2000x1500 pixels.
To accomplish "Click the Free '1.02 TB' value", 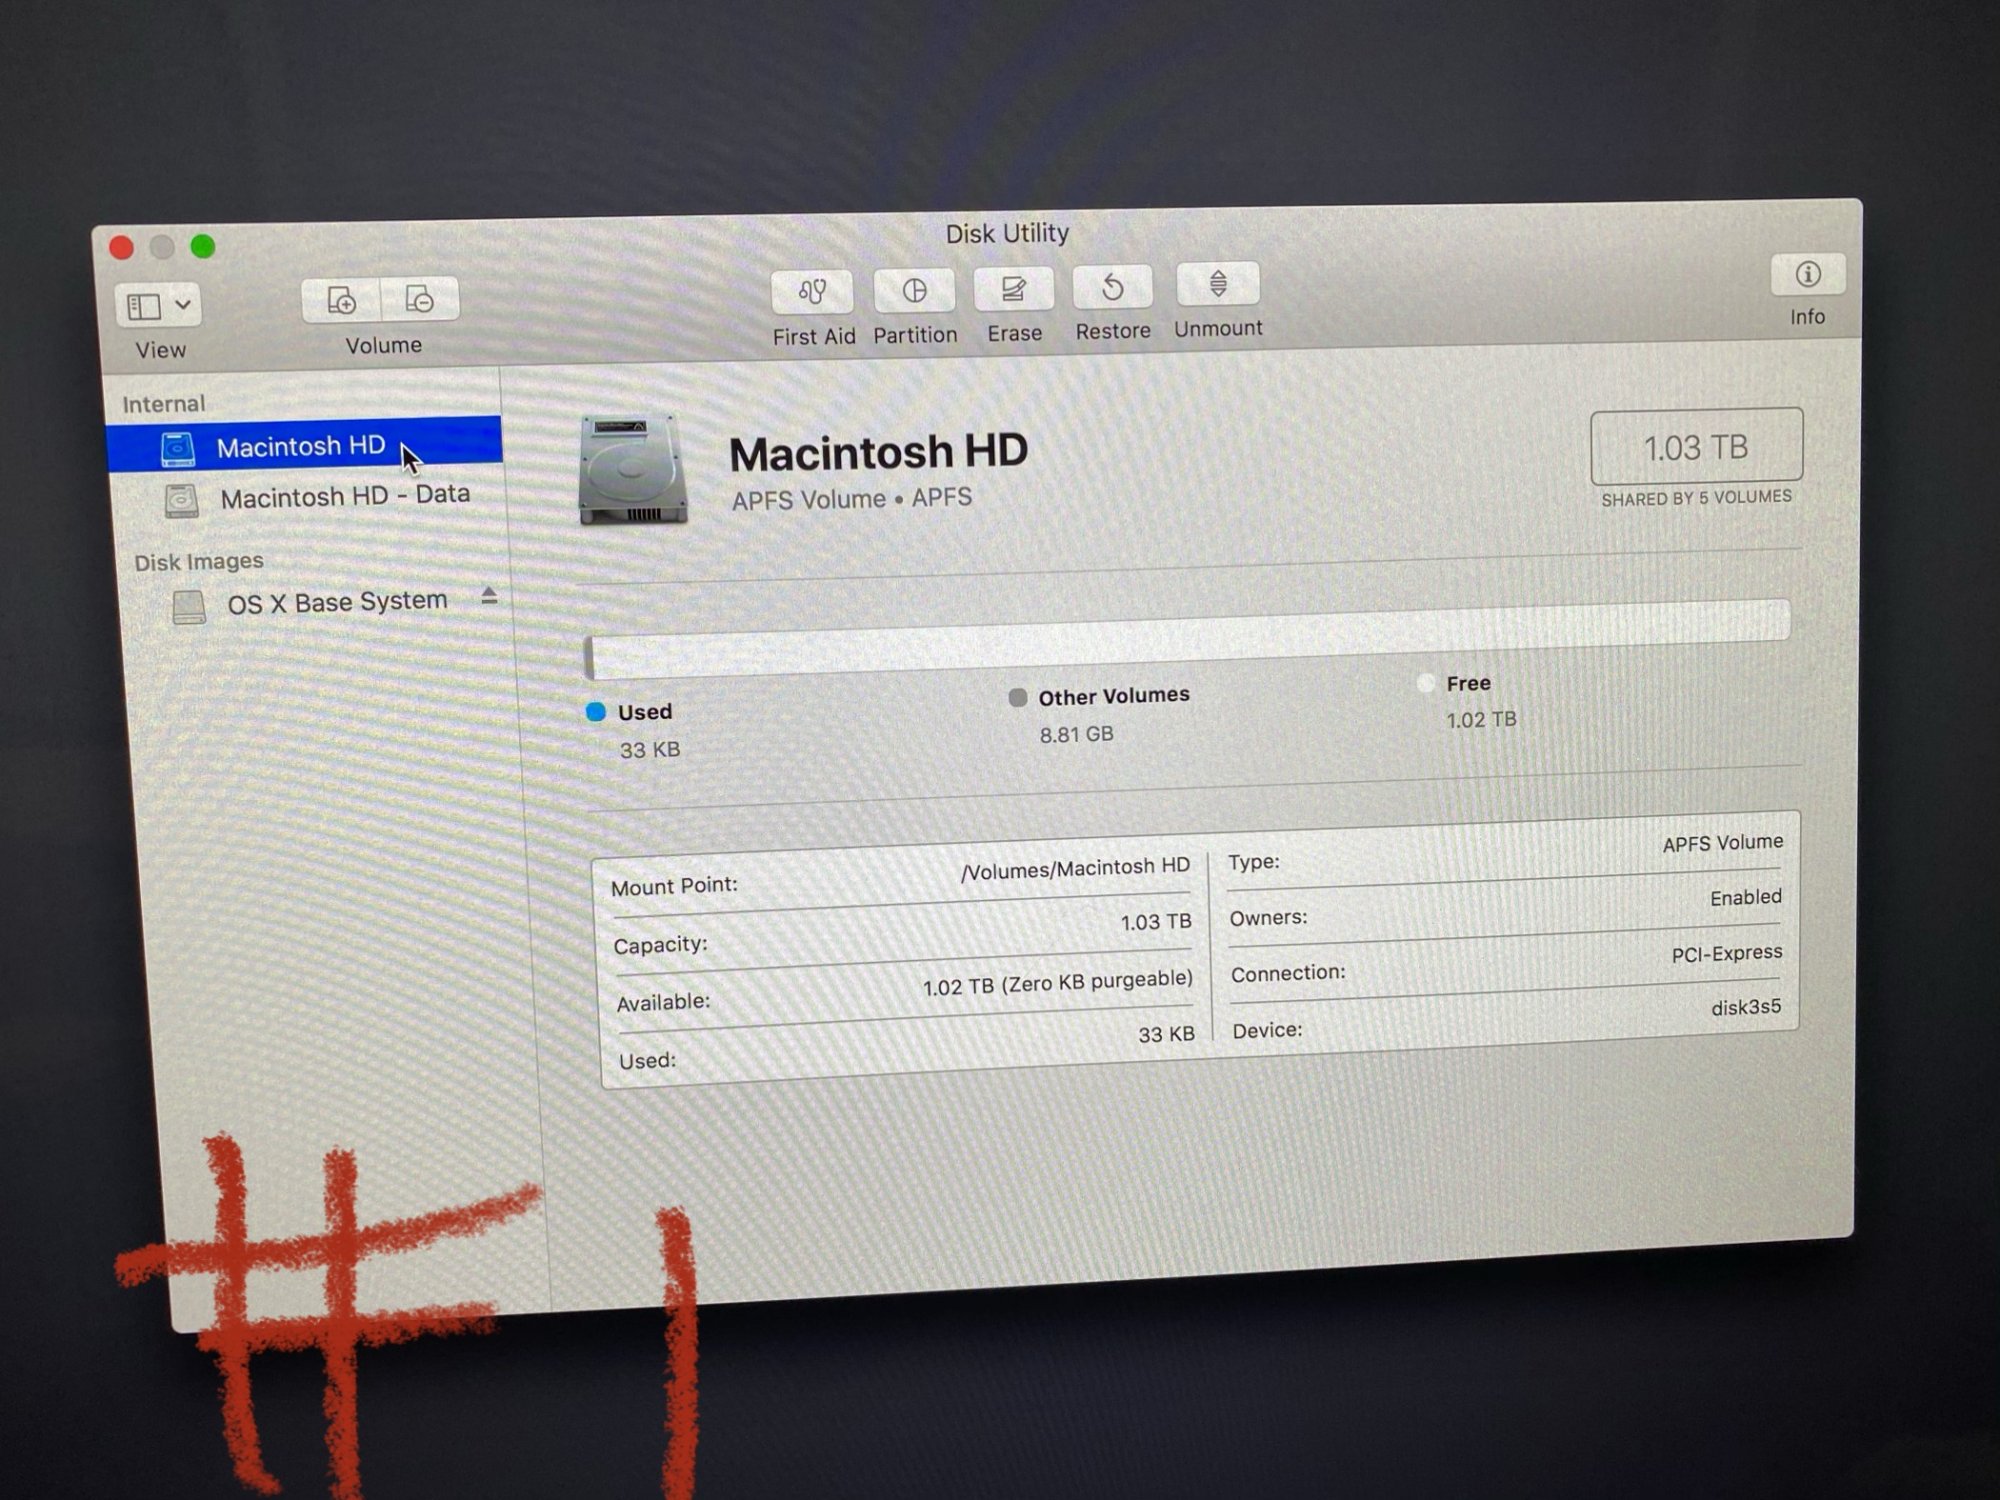I will pyautogui.click(x=1481, y=720).
